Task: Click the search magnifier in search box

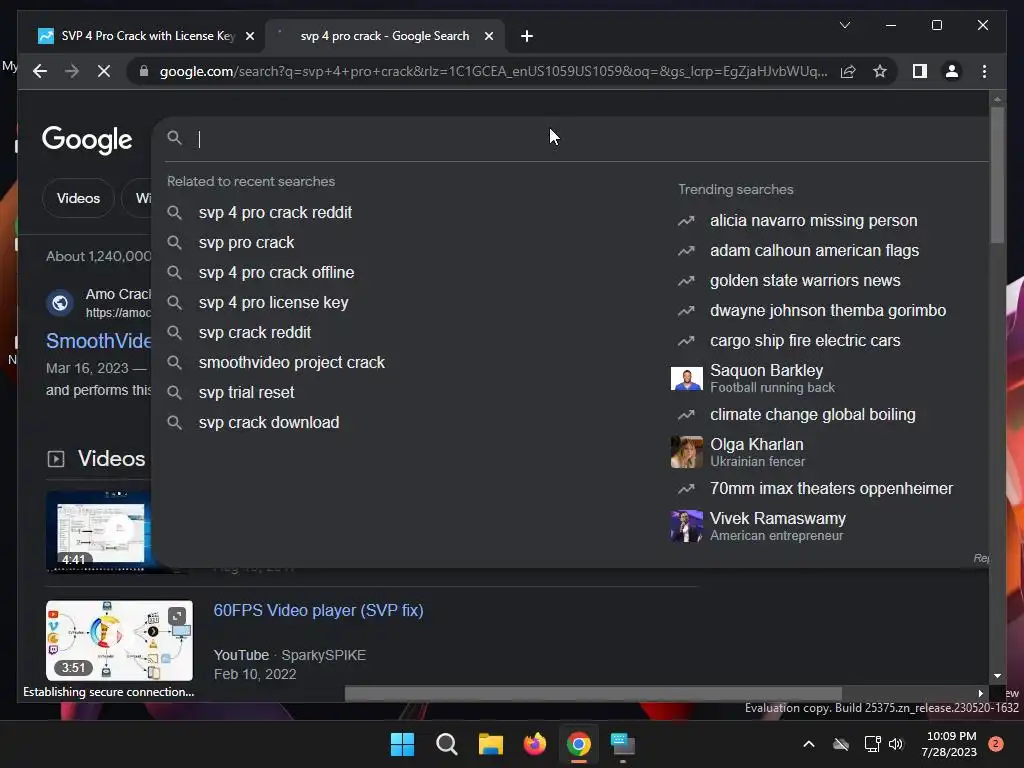Action: tap(174, 138)
